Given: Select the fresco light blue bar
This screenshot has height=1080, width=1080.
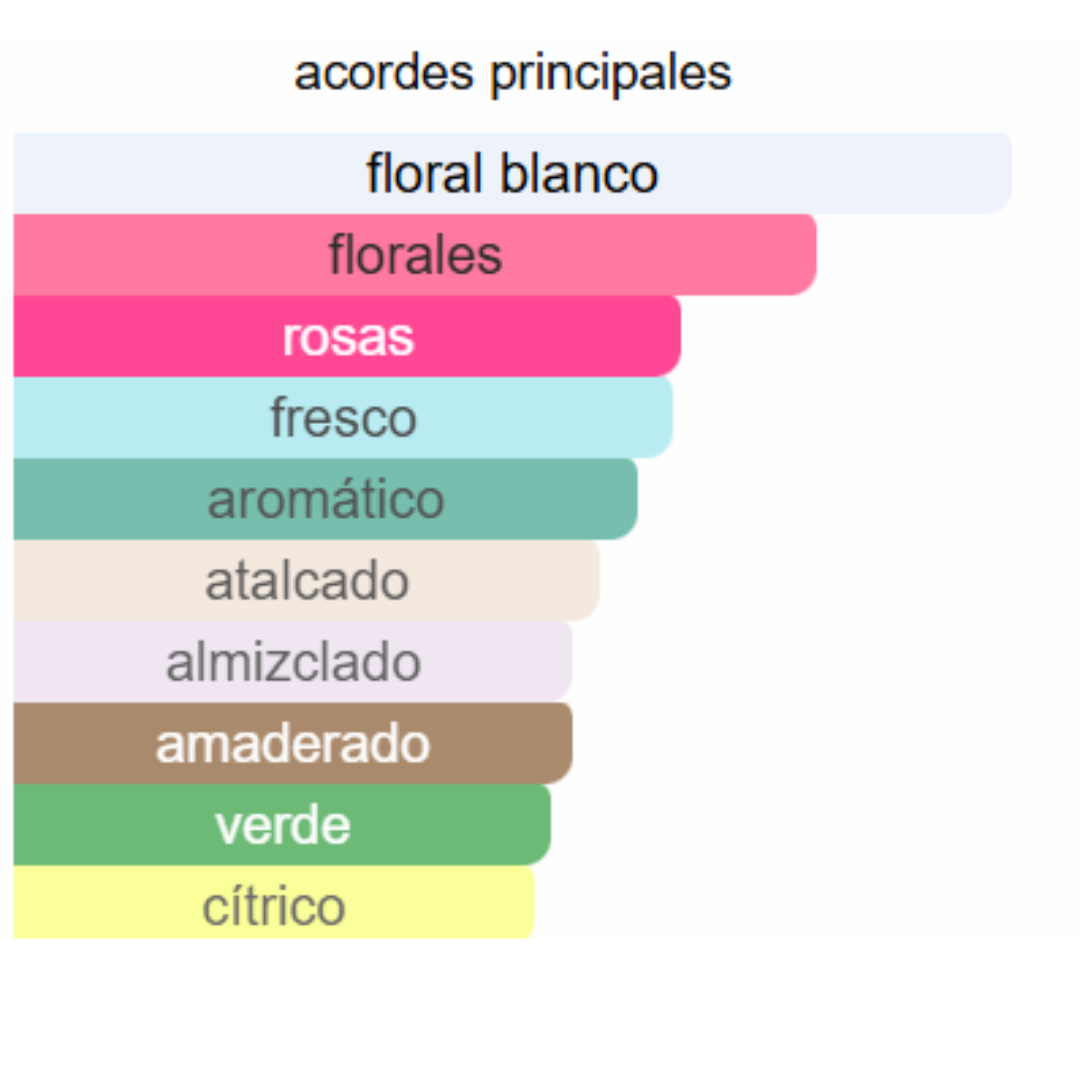Looking at the screenshot, I should click(x=343, y=417).
